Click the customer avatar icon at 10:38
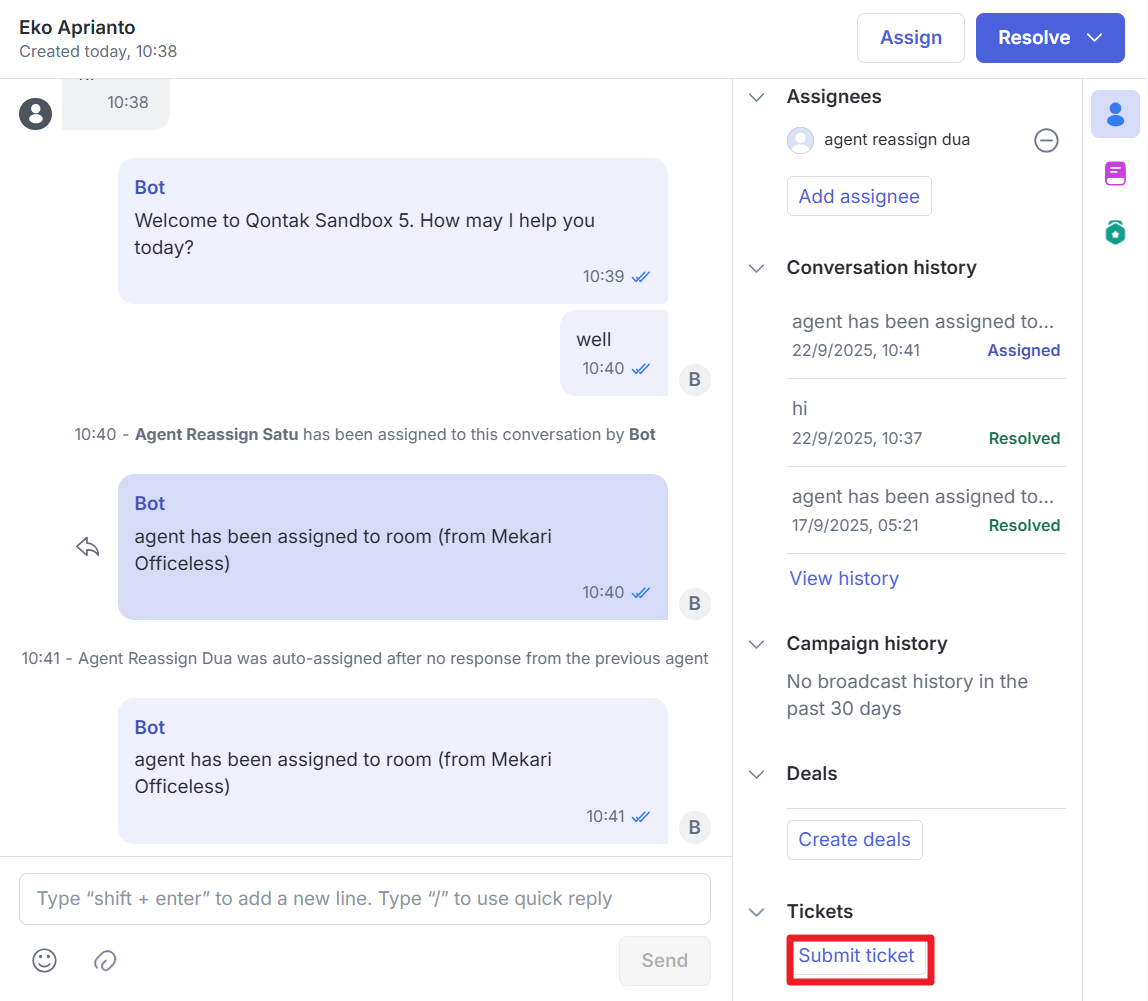Screen dimensions: 1148x1001 click(x=35, y=114)
